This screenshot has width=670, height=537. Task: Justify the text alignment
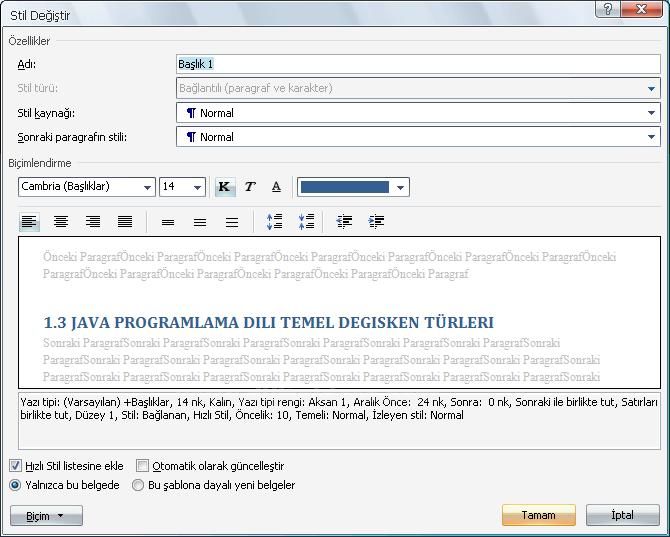(125, 222)
